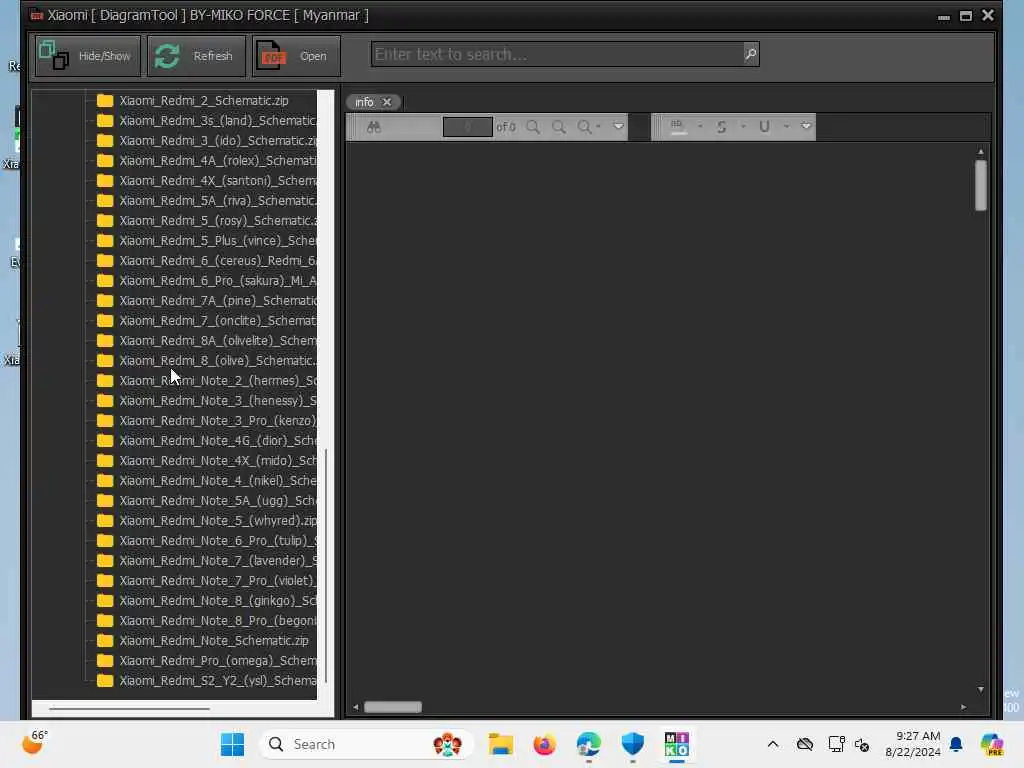Focus the 'Enter text to search' field
The image size is (1024, 768).
[x=557, y=54]
